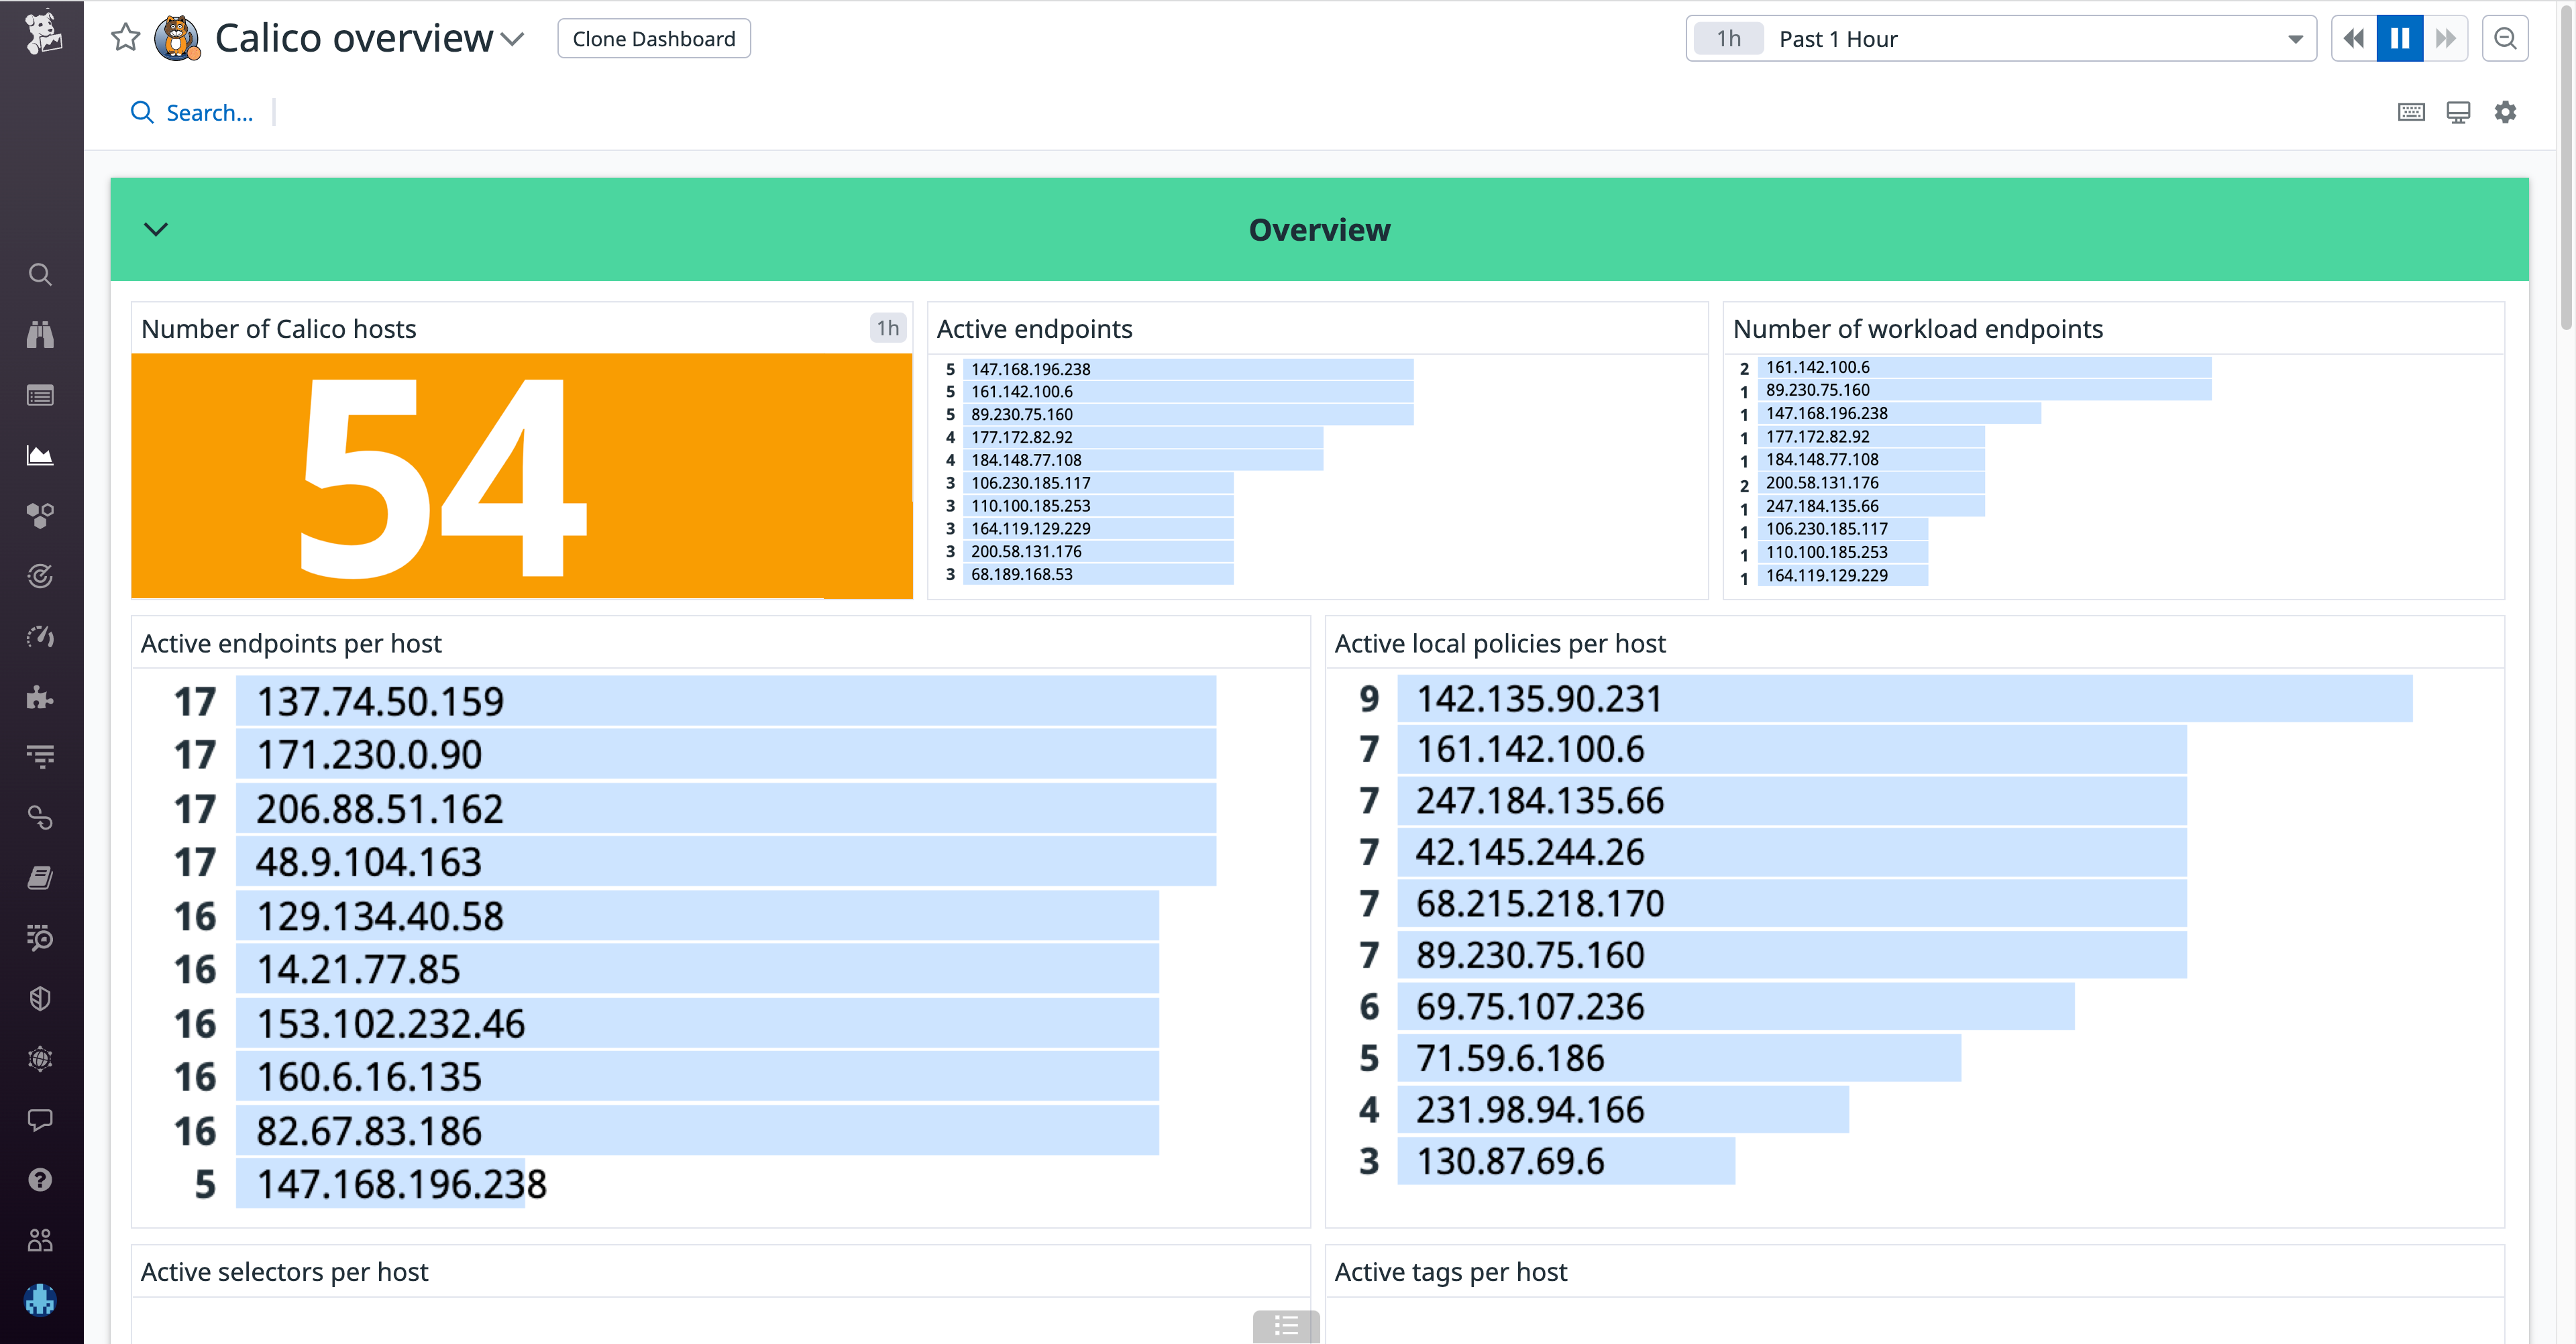Open dashboard settings with the gear icon
The height and width of the screenshot is (1344, 2576).
point(2505,112)
